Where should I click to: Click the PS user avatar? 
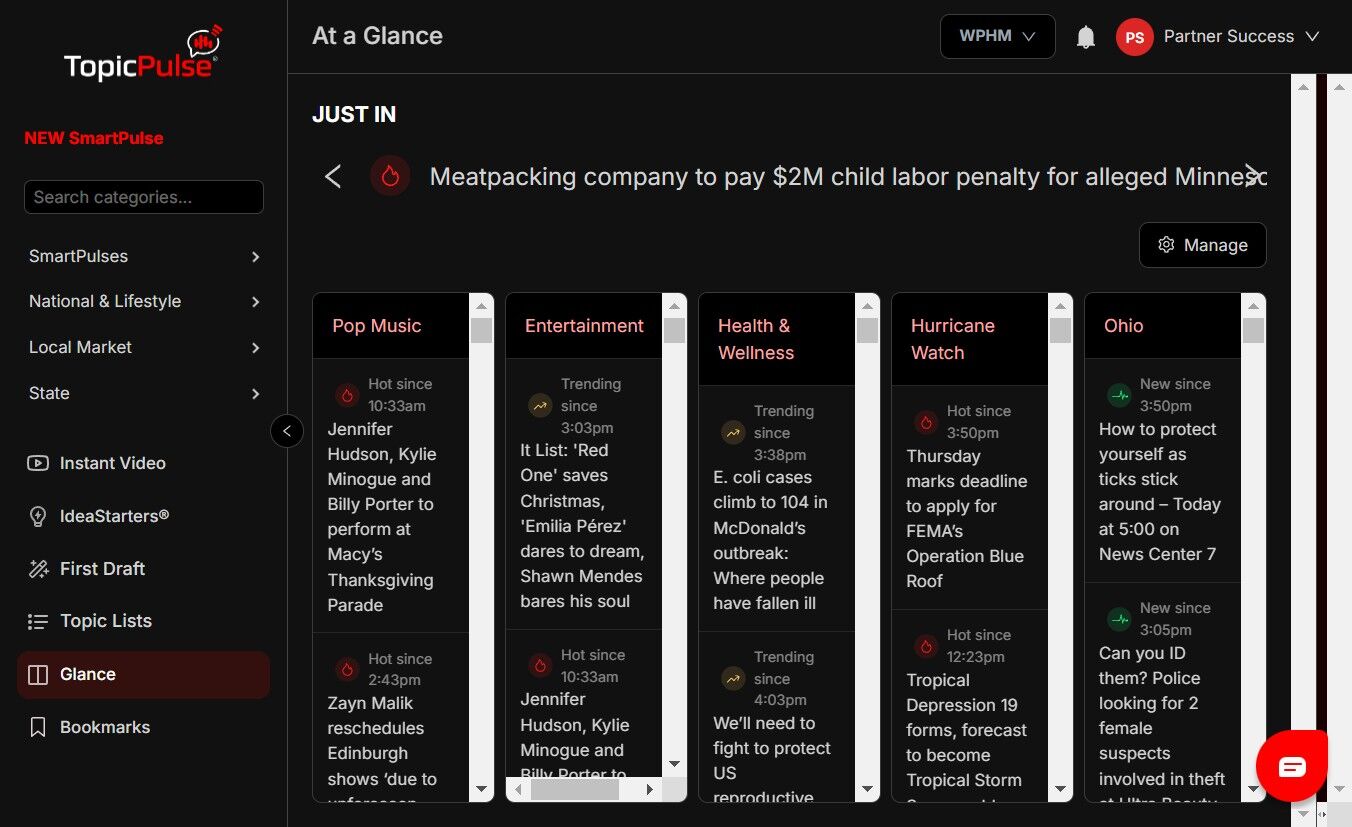point(1134,37)
